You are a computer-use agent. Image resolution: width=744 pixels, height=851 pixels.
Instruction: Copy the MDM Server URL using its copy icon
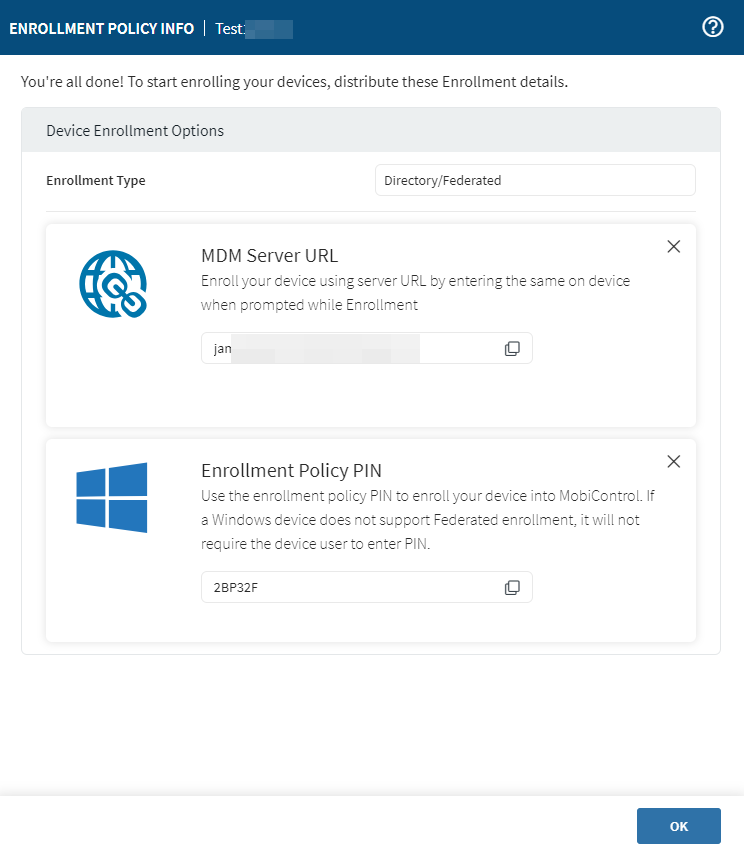coord(512,348)
